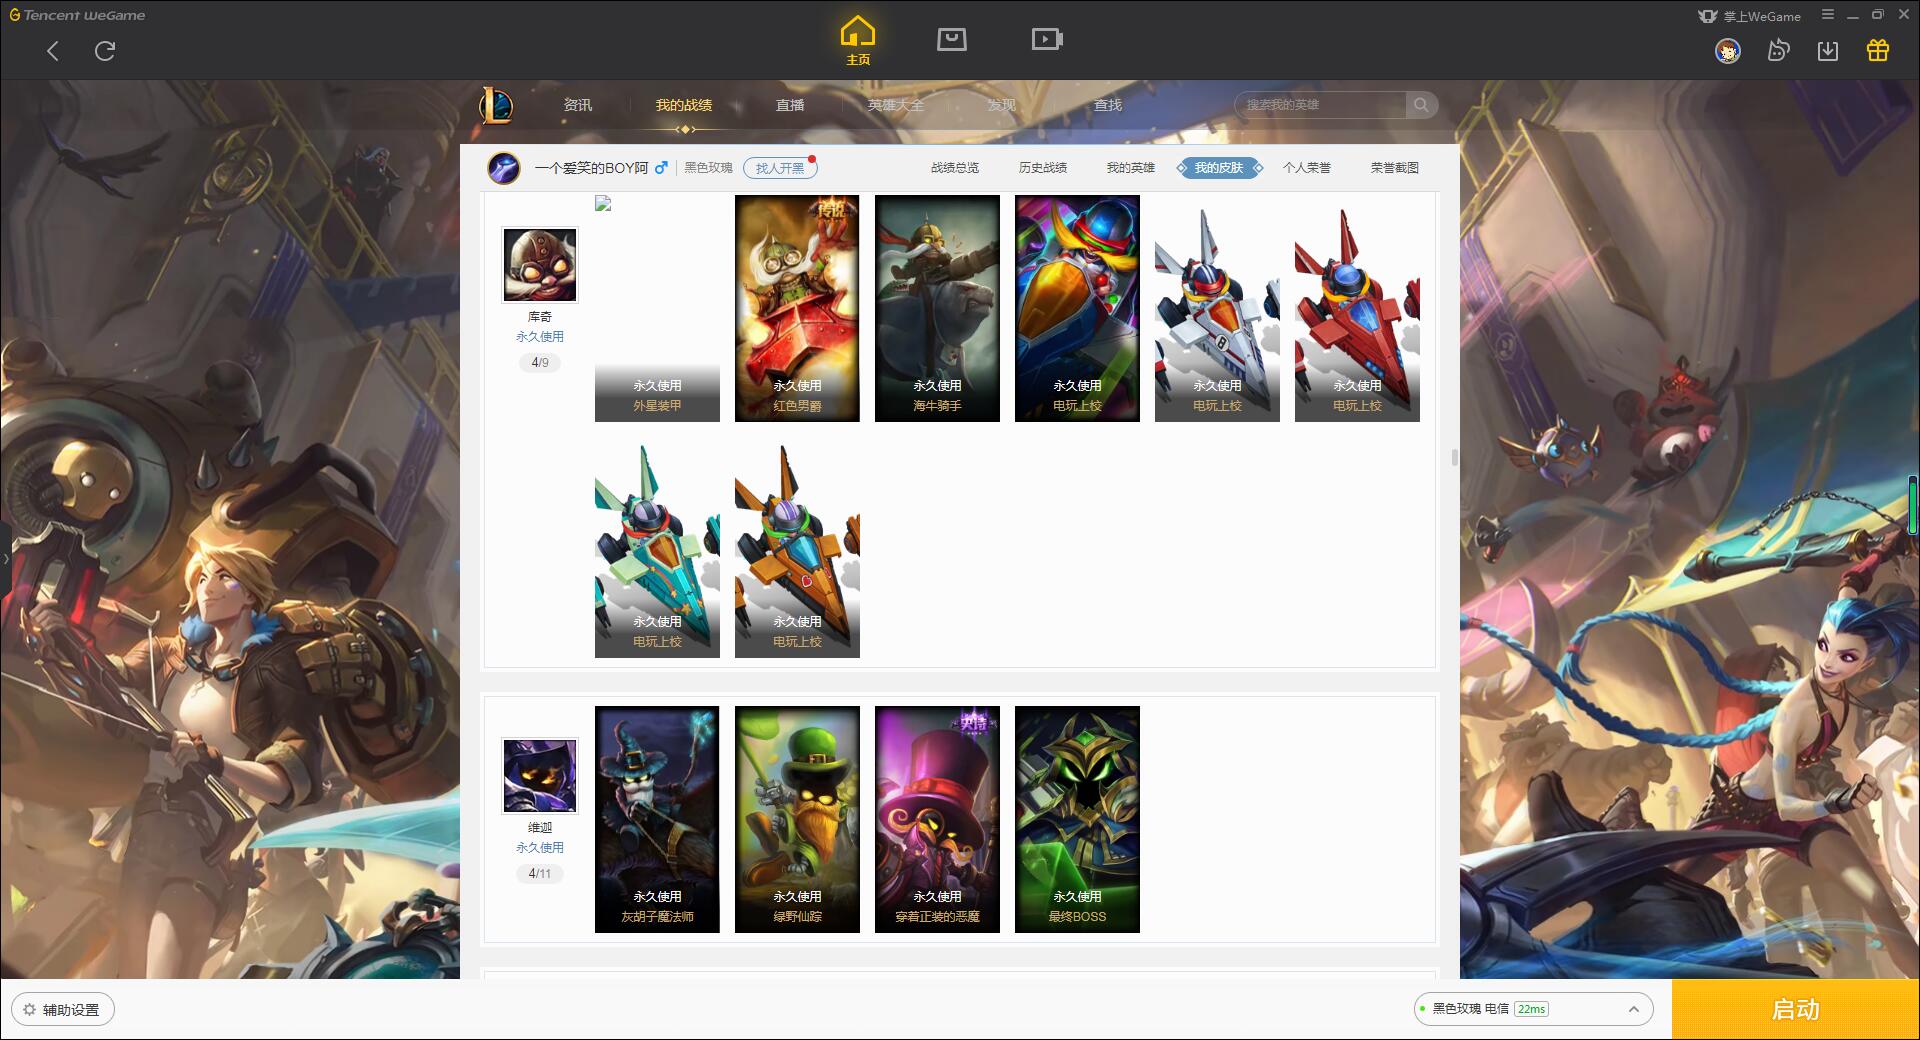Open the 战绩总览 sub-tab
Viewport: 1920px width, 1040px height.
click(x=955, y=168)
